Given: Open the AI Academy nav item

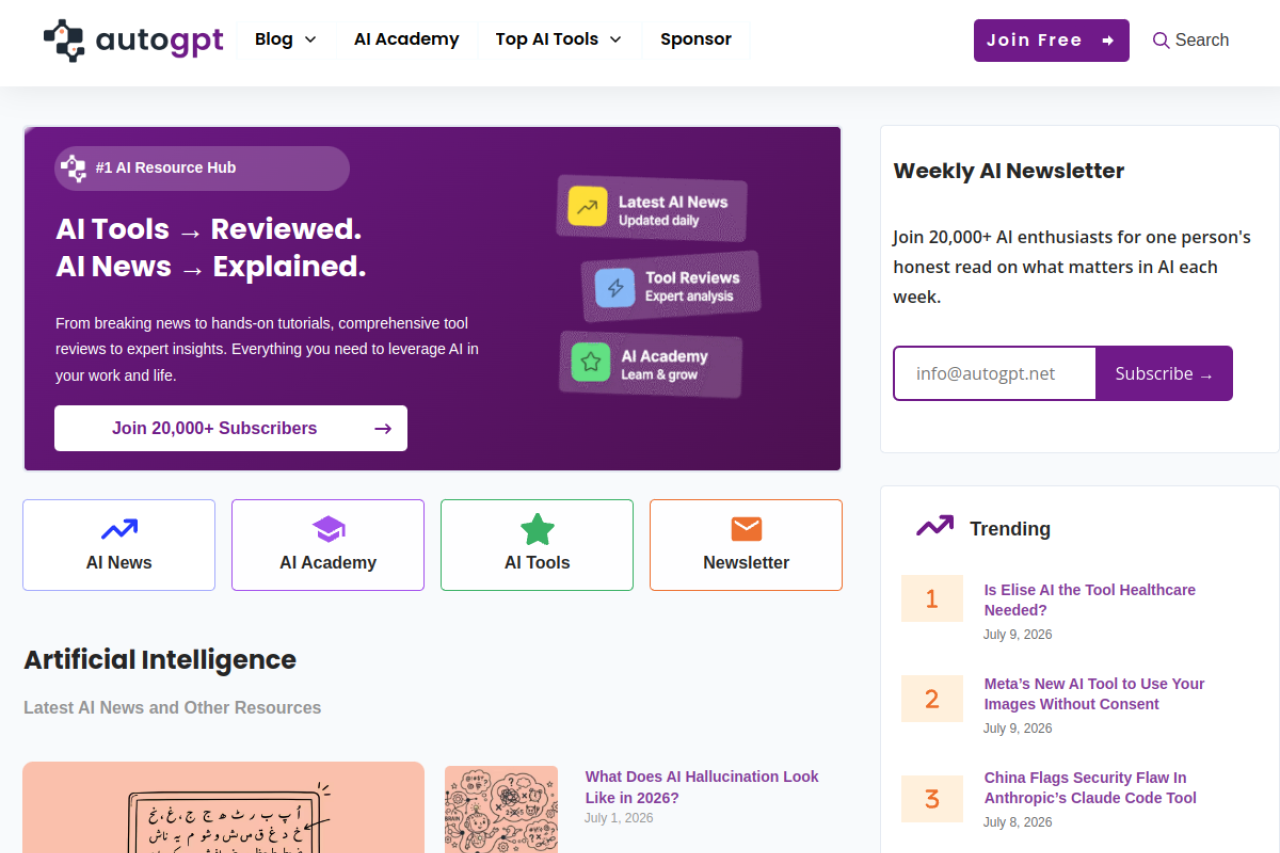Looking at the screenshot, I should pyautogui.click(x=406, y=39).
